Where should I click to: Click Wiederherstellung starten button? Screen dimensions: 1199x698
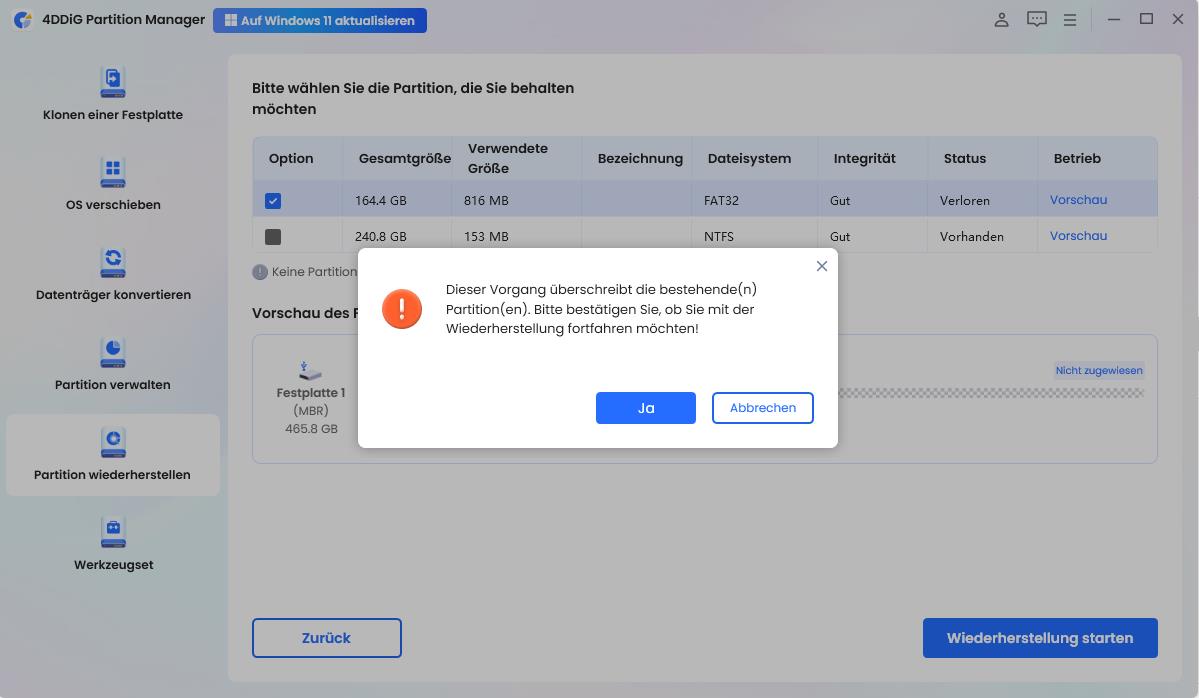(1040, 638)
